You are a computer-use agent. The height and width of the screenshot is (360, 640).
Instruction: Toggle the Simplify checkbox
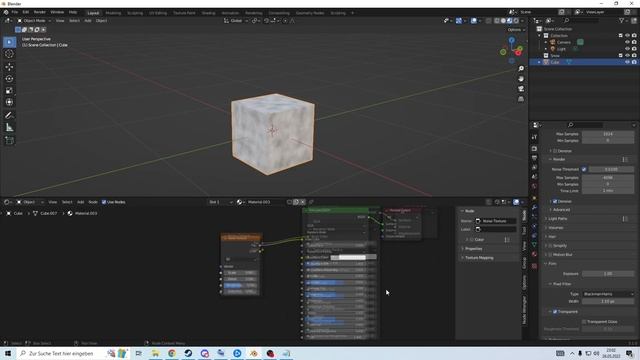[x=550, y=246]
